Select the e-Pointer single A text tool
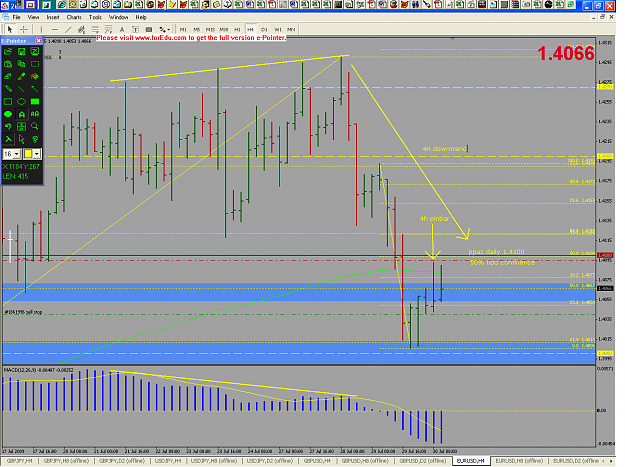625x467 pixels. point(22,114)
